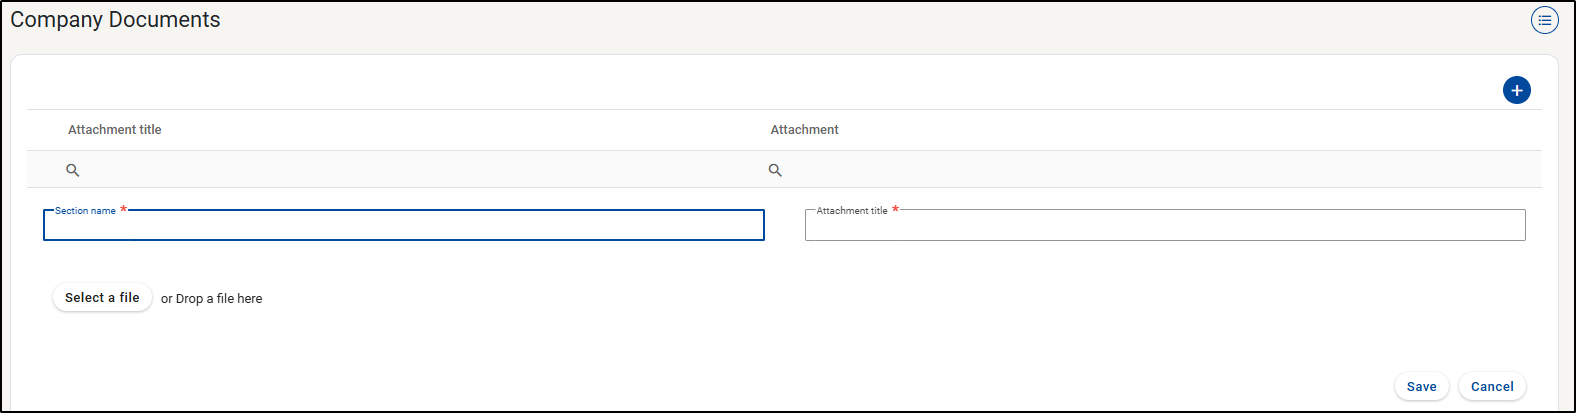Click inside the Attachment title form field
Image resolution: width=1576 pixels, height=413 pixels.
coord(1165,227)
